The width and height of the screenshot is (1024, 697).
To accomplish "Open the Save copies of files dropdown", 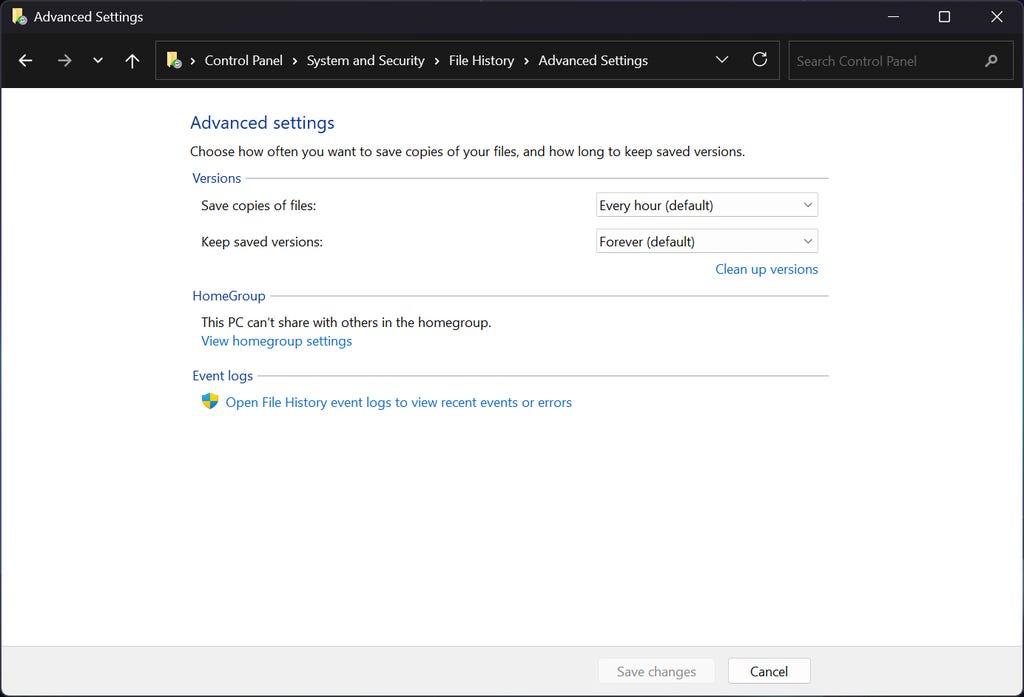I will pyautogui.click(x=707, y=205).
